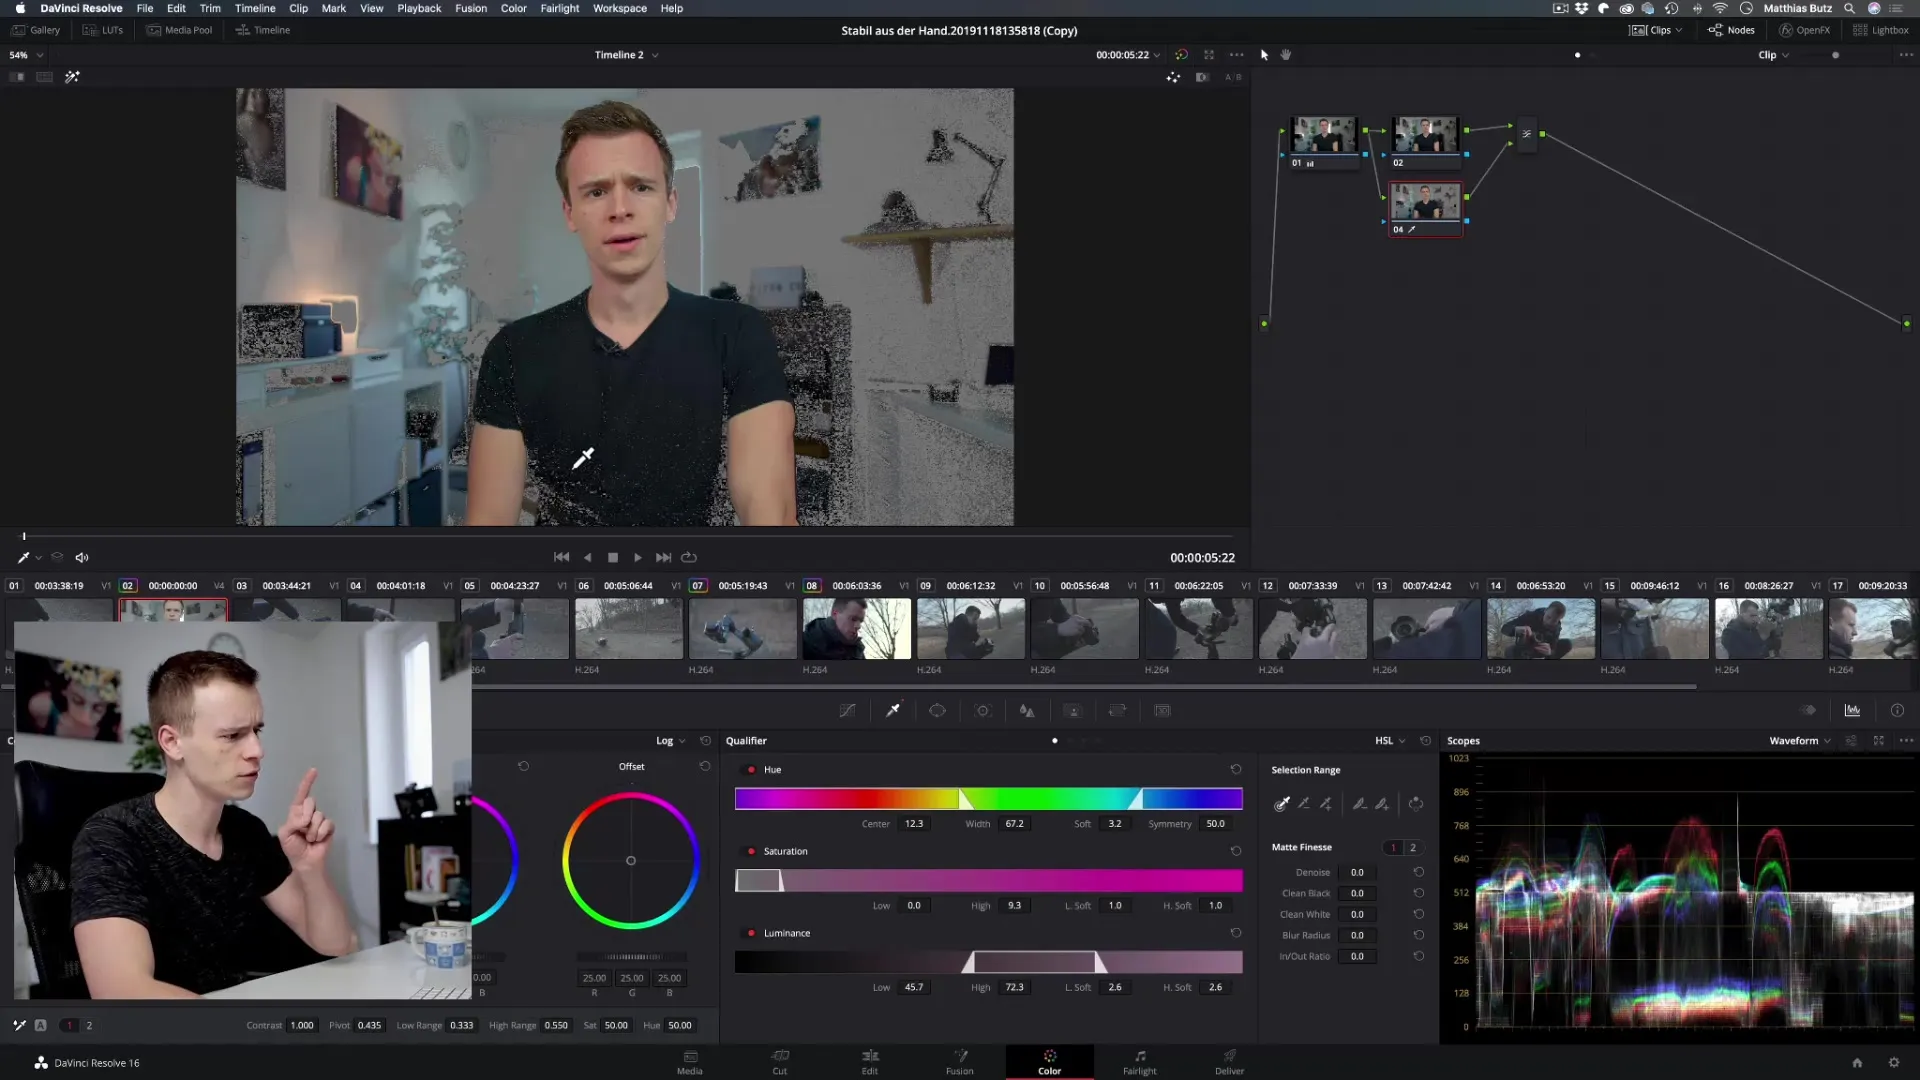Switch to Matte Finesse page 1
This screenshot has width=1920, height=1080.
pos(1393,847)
